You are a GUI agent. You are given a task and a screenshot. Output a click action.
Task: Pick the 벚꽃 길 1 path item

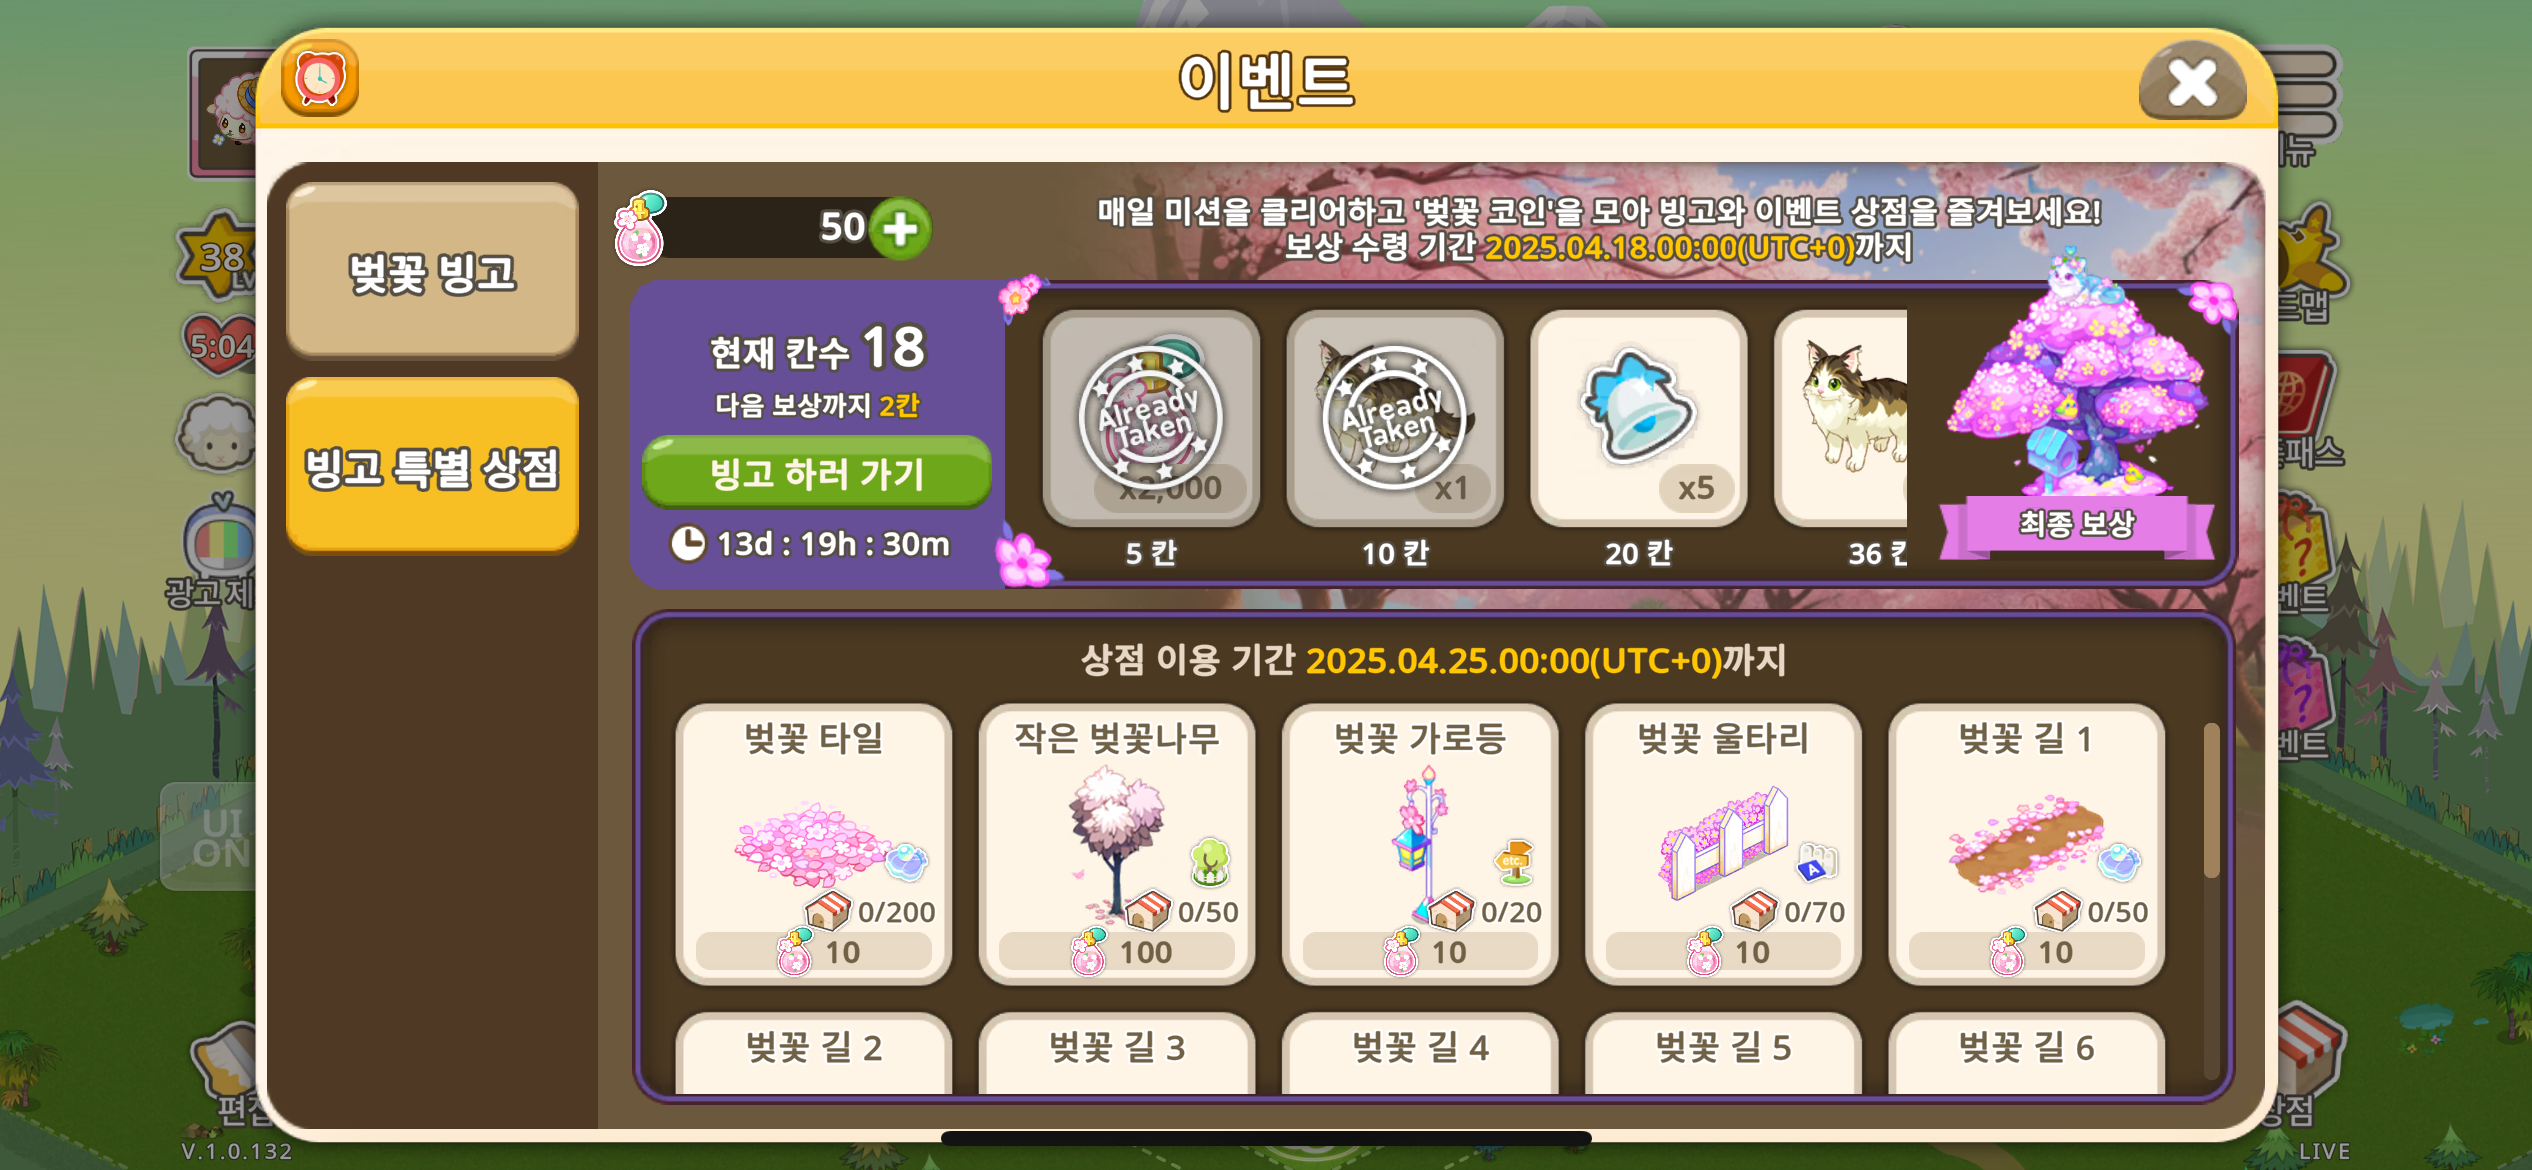point(2026,845)
